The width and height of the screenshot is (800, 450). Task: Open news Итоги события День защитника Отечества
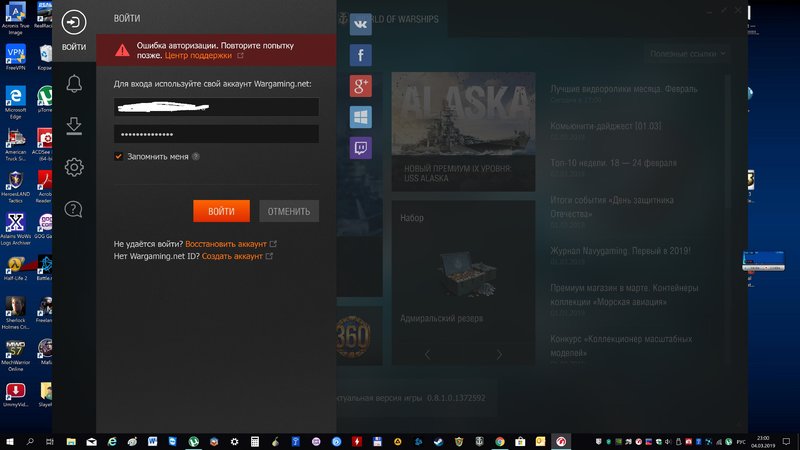point(612,207)
